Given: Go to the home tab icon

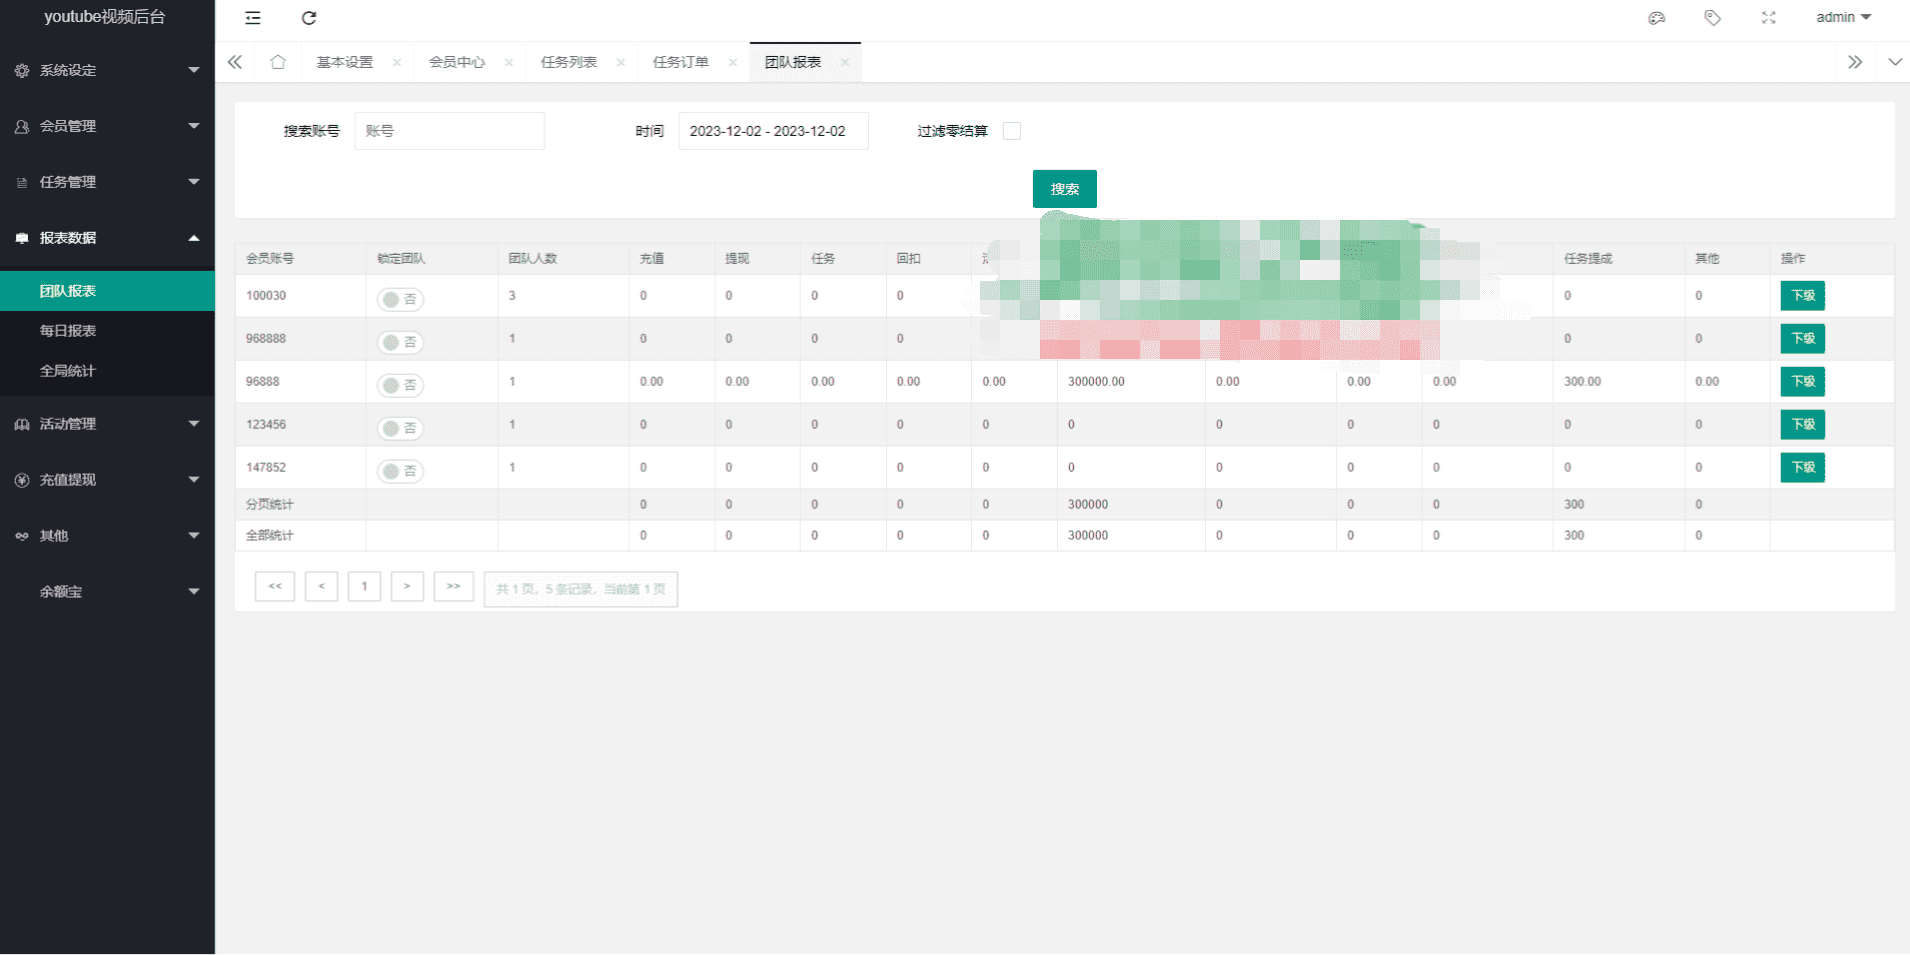Looking at the screenshot, I should click(278, 62).
